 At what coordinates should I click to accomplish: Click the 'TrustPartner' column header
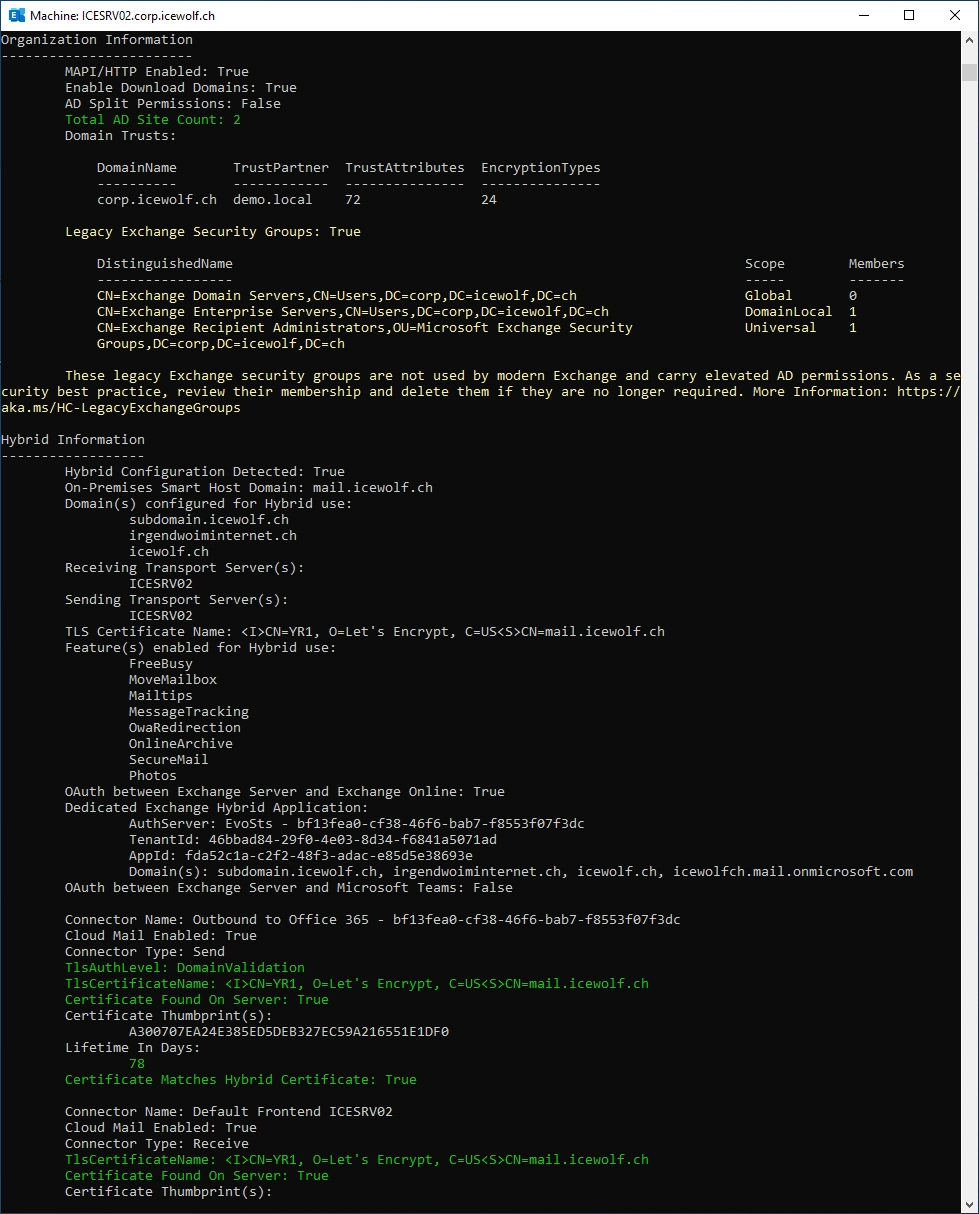coord(281,168)
